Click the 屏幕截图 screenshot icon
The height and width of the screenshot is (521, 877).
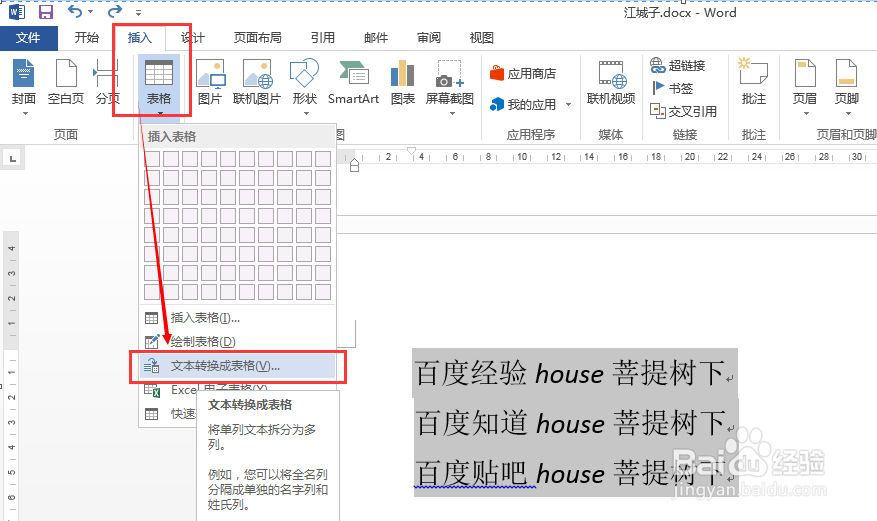[x=450, y=73]
